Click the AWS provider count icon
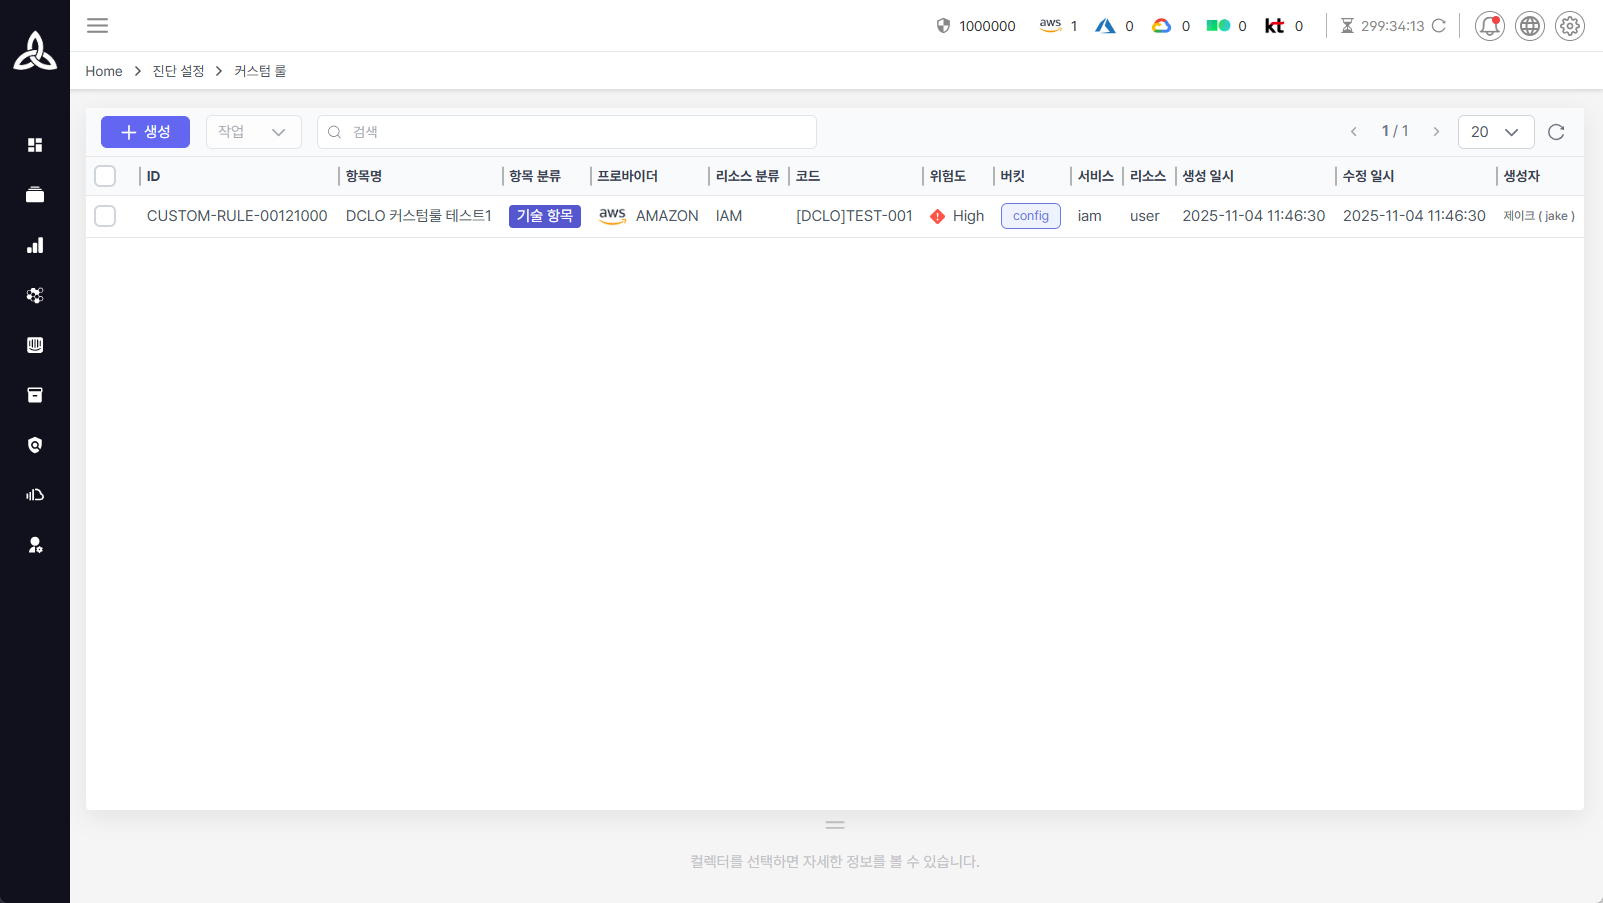Viewport: 1603px width, 903px height. (1050, 26)
